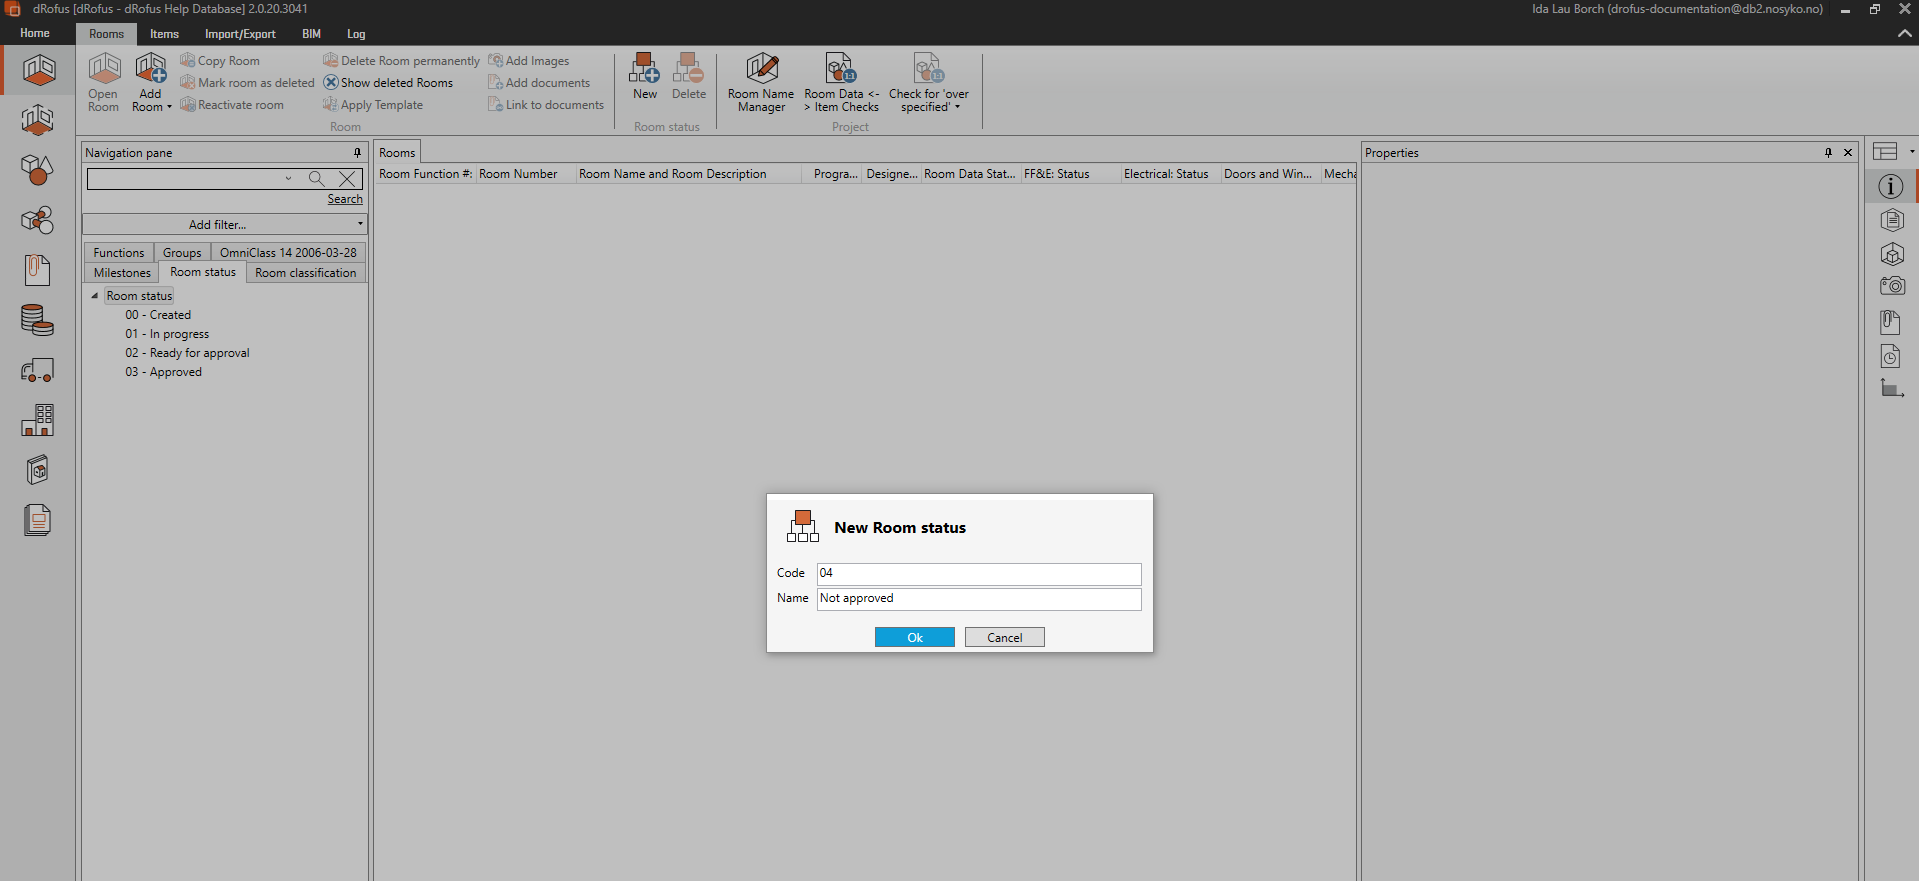
Task: Click the Apply Template button
Action: [372, 105]
